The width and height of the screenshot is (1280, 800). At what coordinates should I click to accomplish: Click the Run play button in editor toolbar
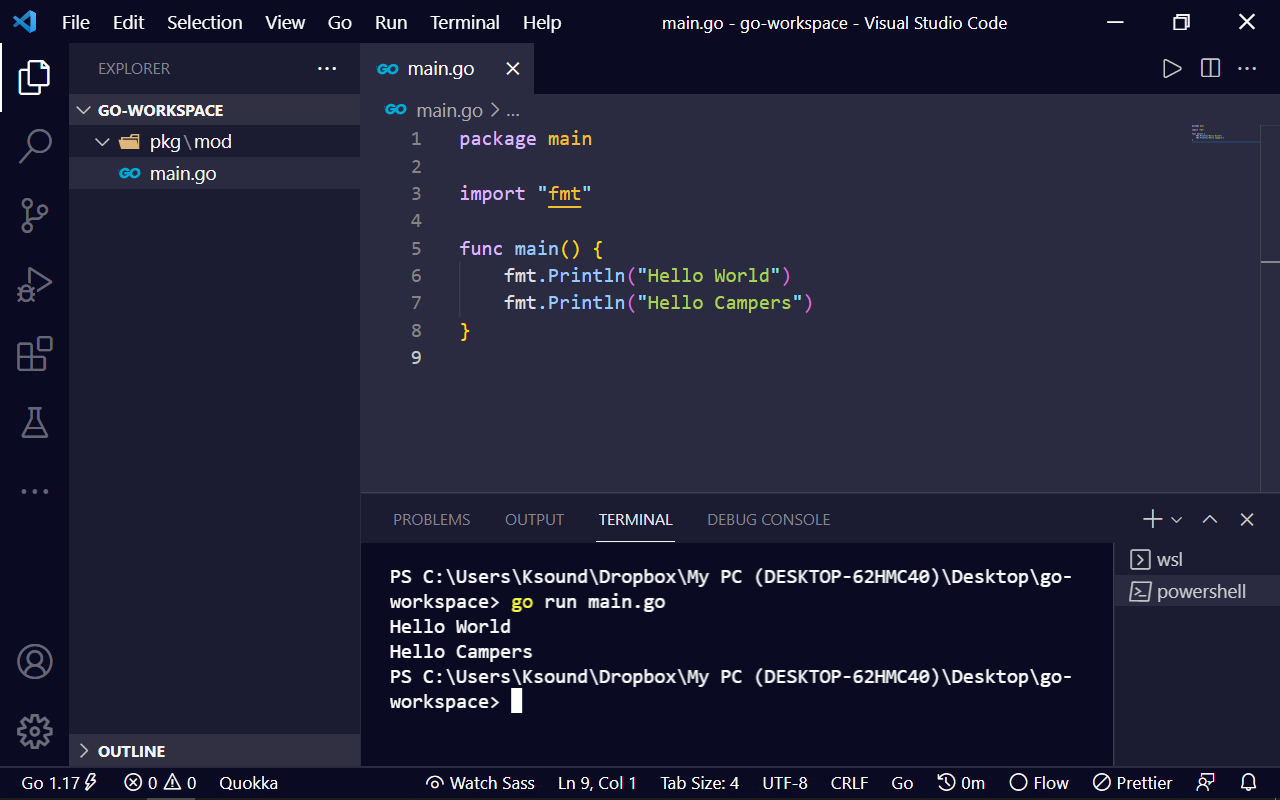[x=1172, y=69]
